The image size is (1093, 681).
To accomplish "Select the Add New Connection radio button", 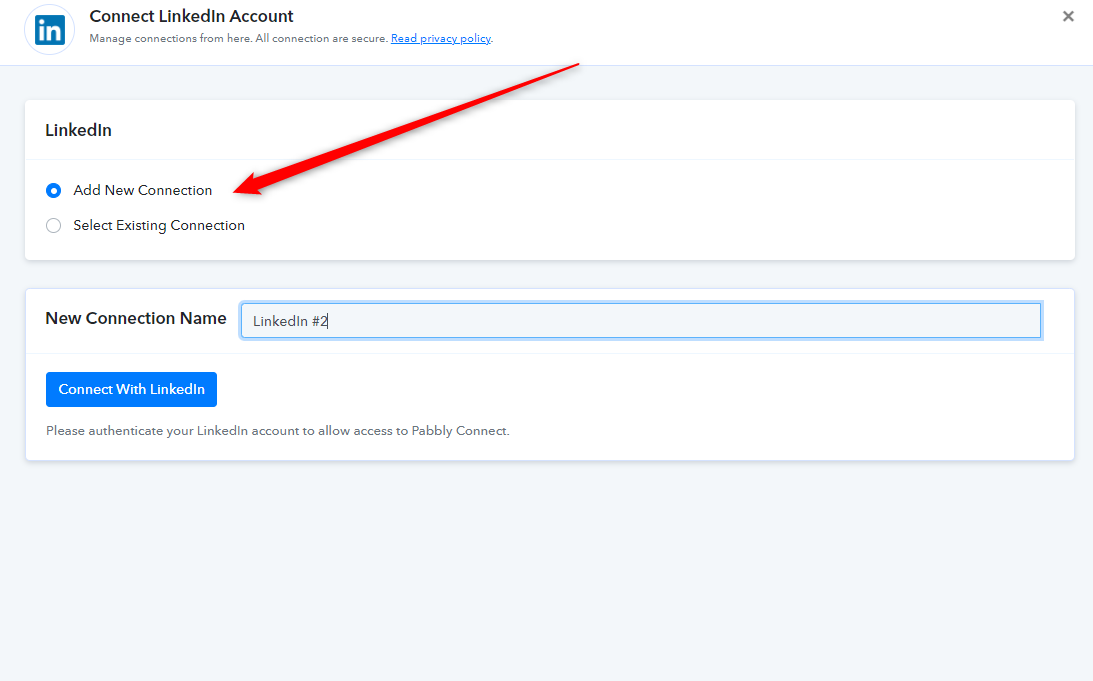I will (54, 190).
